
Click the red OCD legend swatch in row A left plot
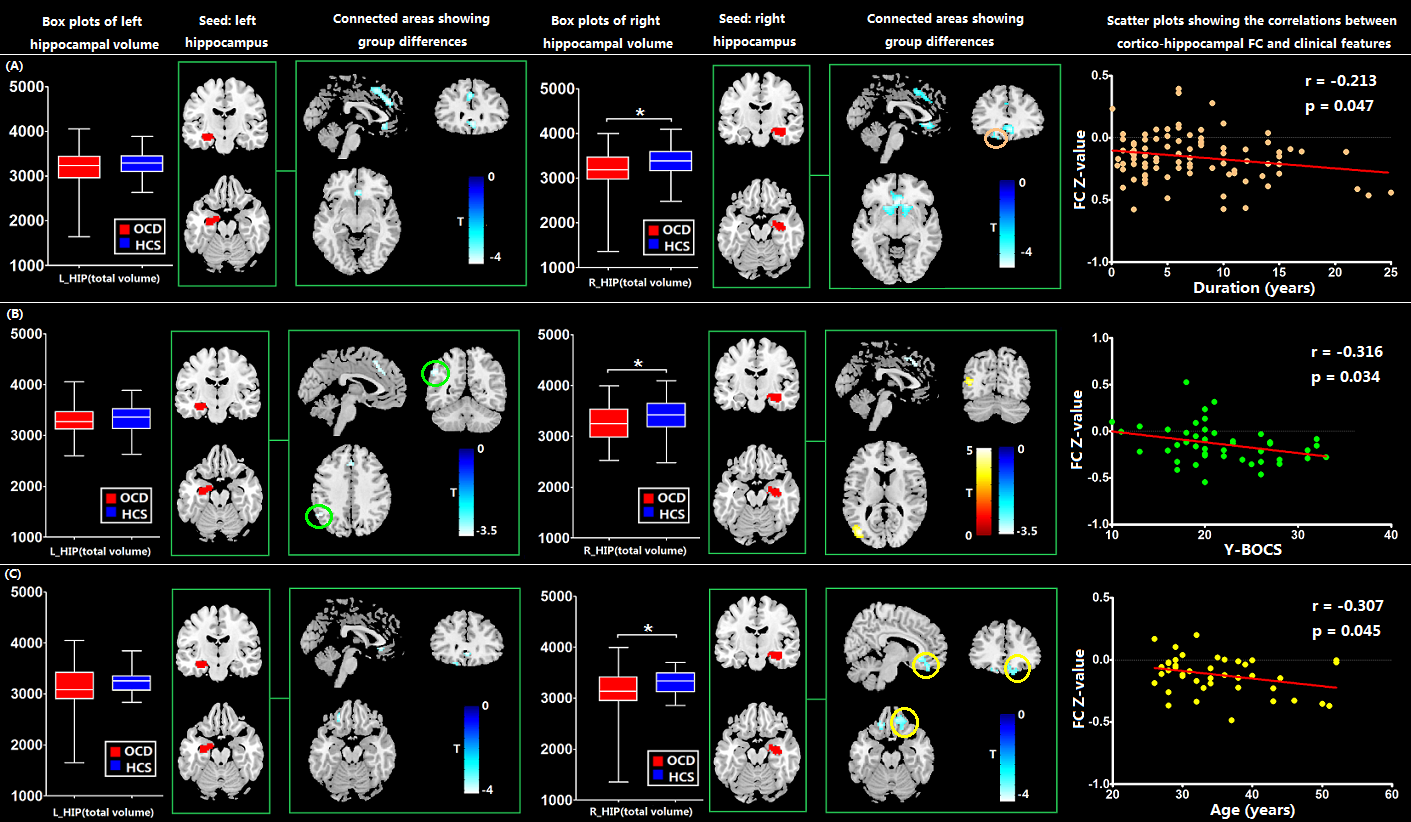coord(124,230)
